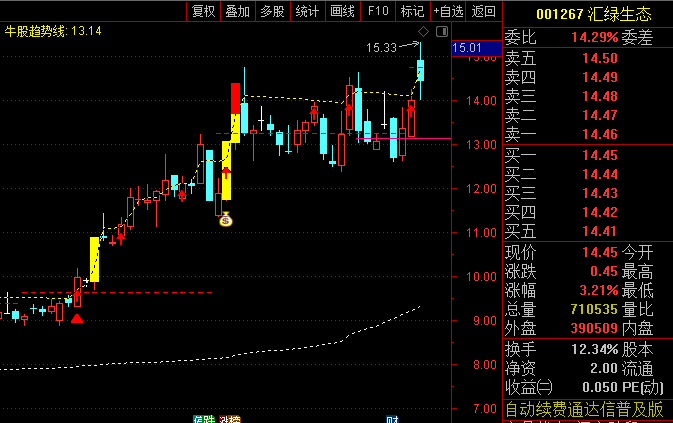
Task: Click the yellow limit-up candlestick near 10.00-11.00
Action: [x=94, y=259]
